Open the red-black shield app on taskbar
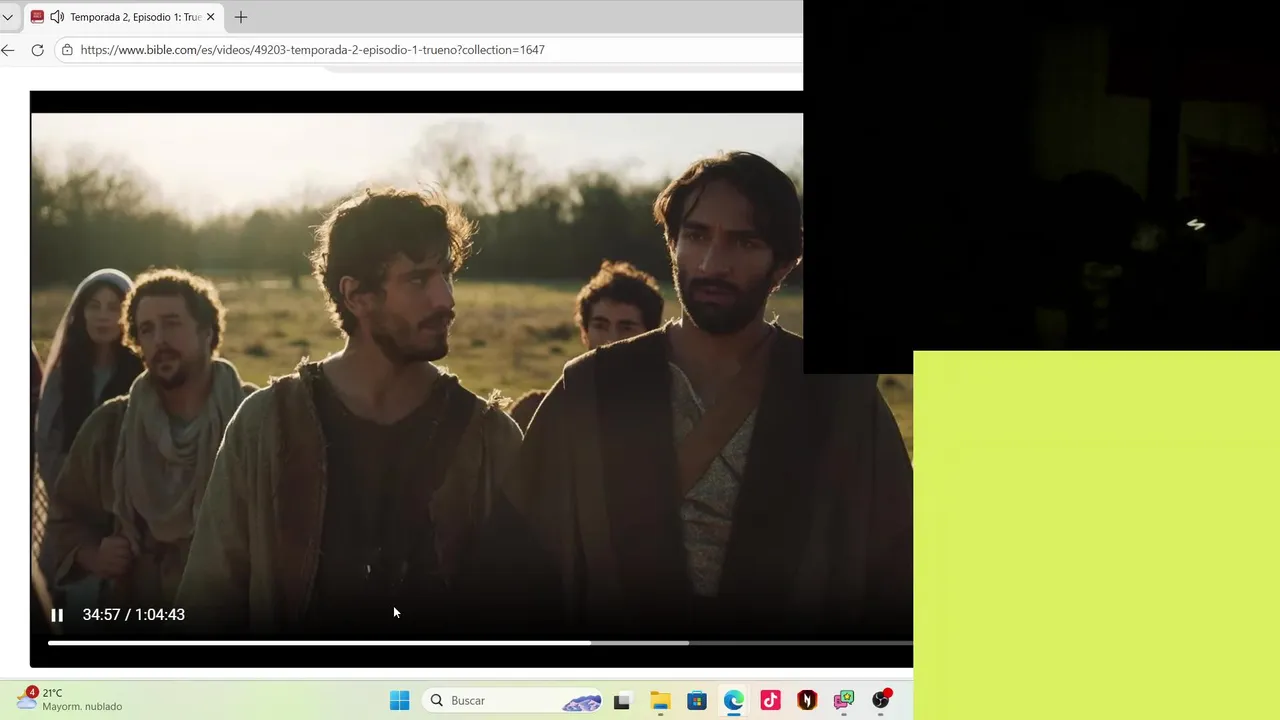This screenshot has height=720, width=1280. (x=807, y=701)
